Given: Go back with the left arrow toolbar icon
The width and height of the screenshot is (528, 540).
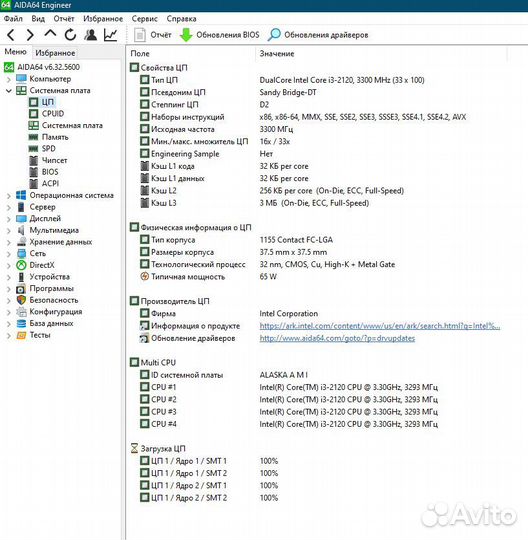Looking at the screenshot, I should pyautogui.click(x=11, y=35).
